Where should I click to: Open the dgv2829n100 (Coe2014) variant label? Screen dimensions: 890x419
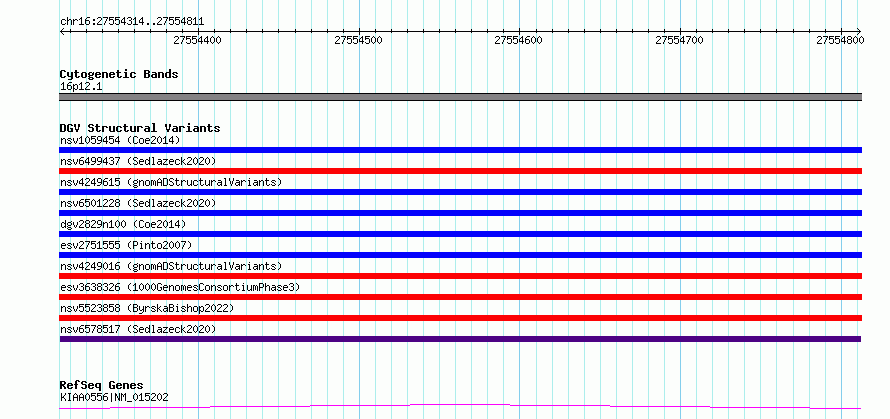pos(123,224)
